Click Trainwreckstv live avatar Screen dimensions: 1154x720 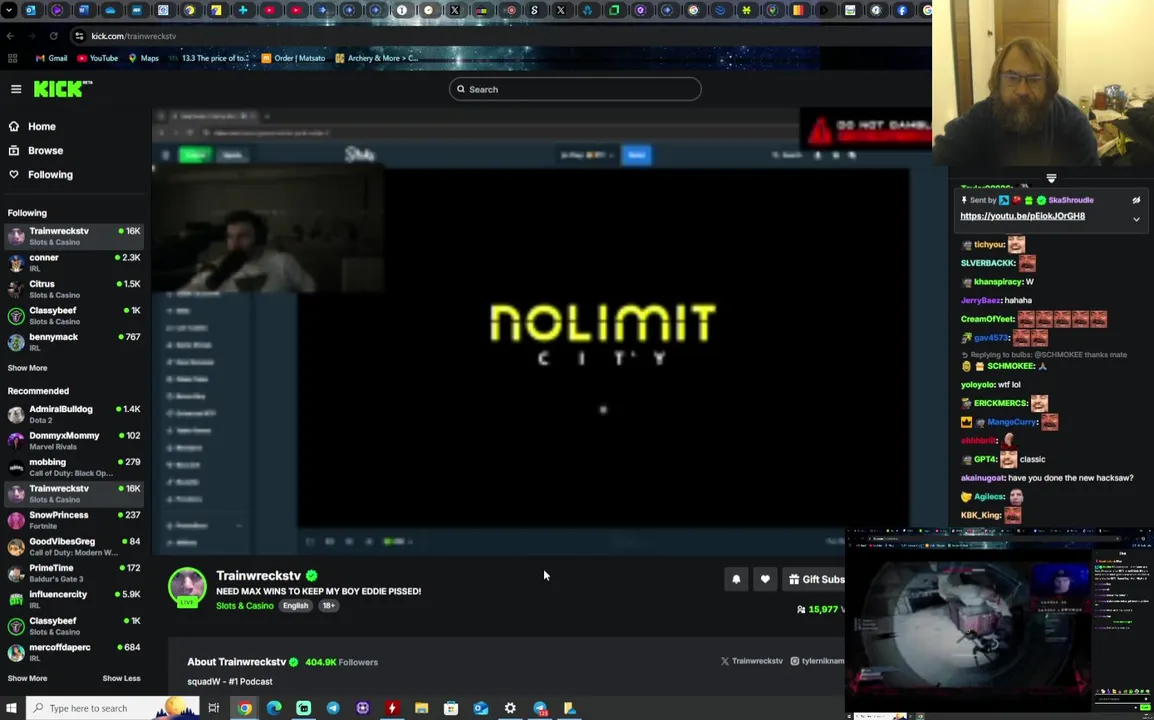point(187,587)
